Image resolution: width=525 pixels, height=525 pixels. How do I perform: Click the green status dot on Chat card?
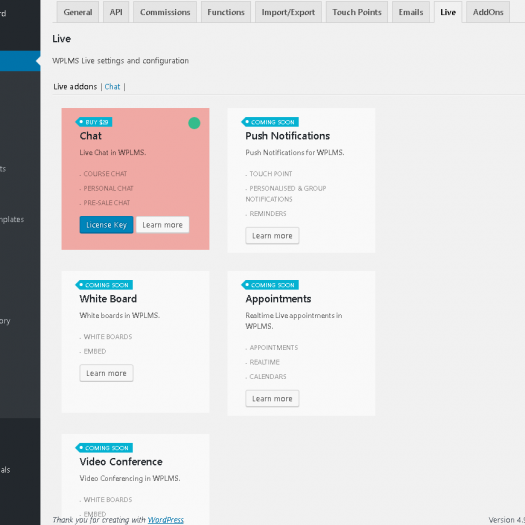[194, 123]
